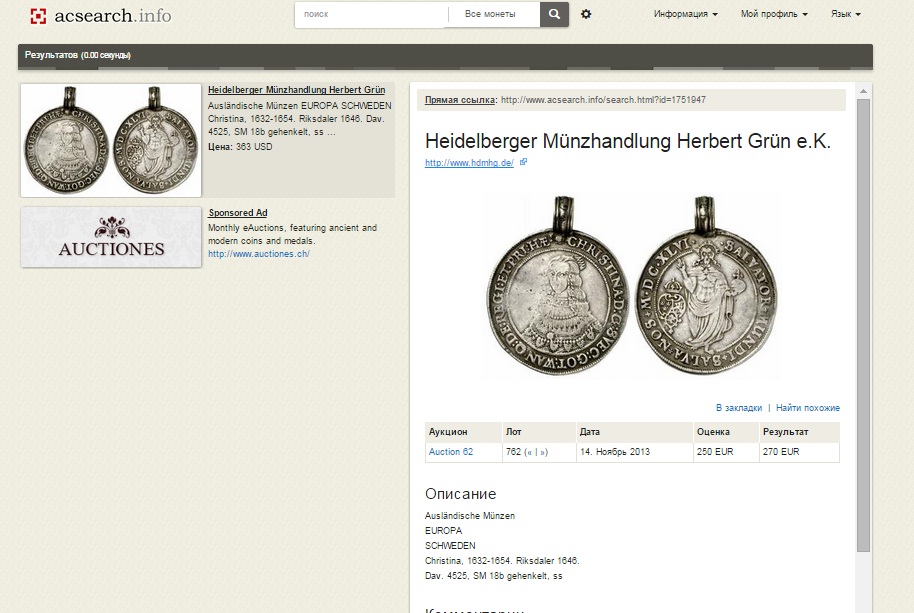Open search settings gear icon
Image resolution: width=914 pixels, height=613 pixels.
point(586,14)
